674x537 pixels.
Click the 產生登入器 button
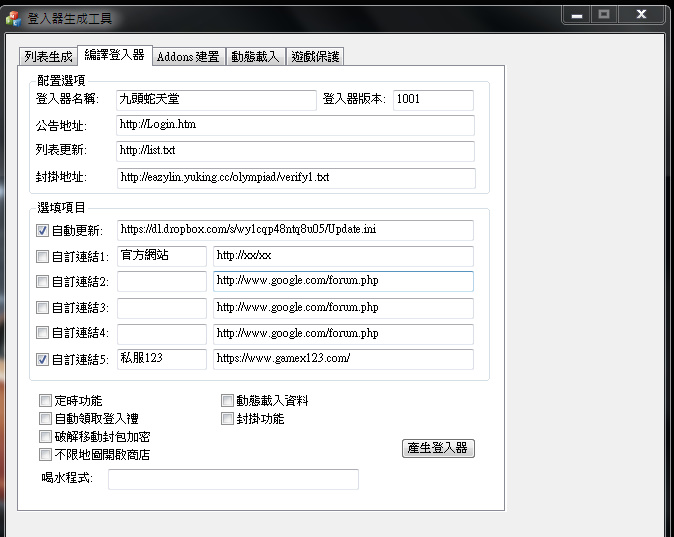tap(438, 448)
